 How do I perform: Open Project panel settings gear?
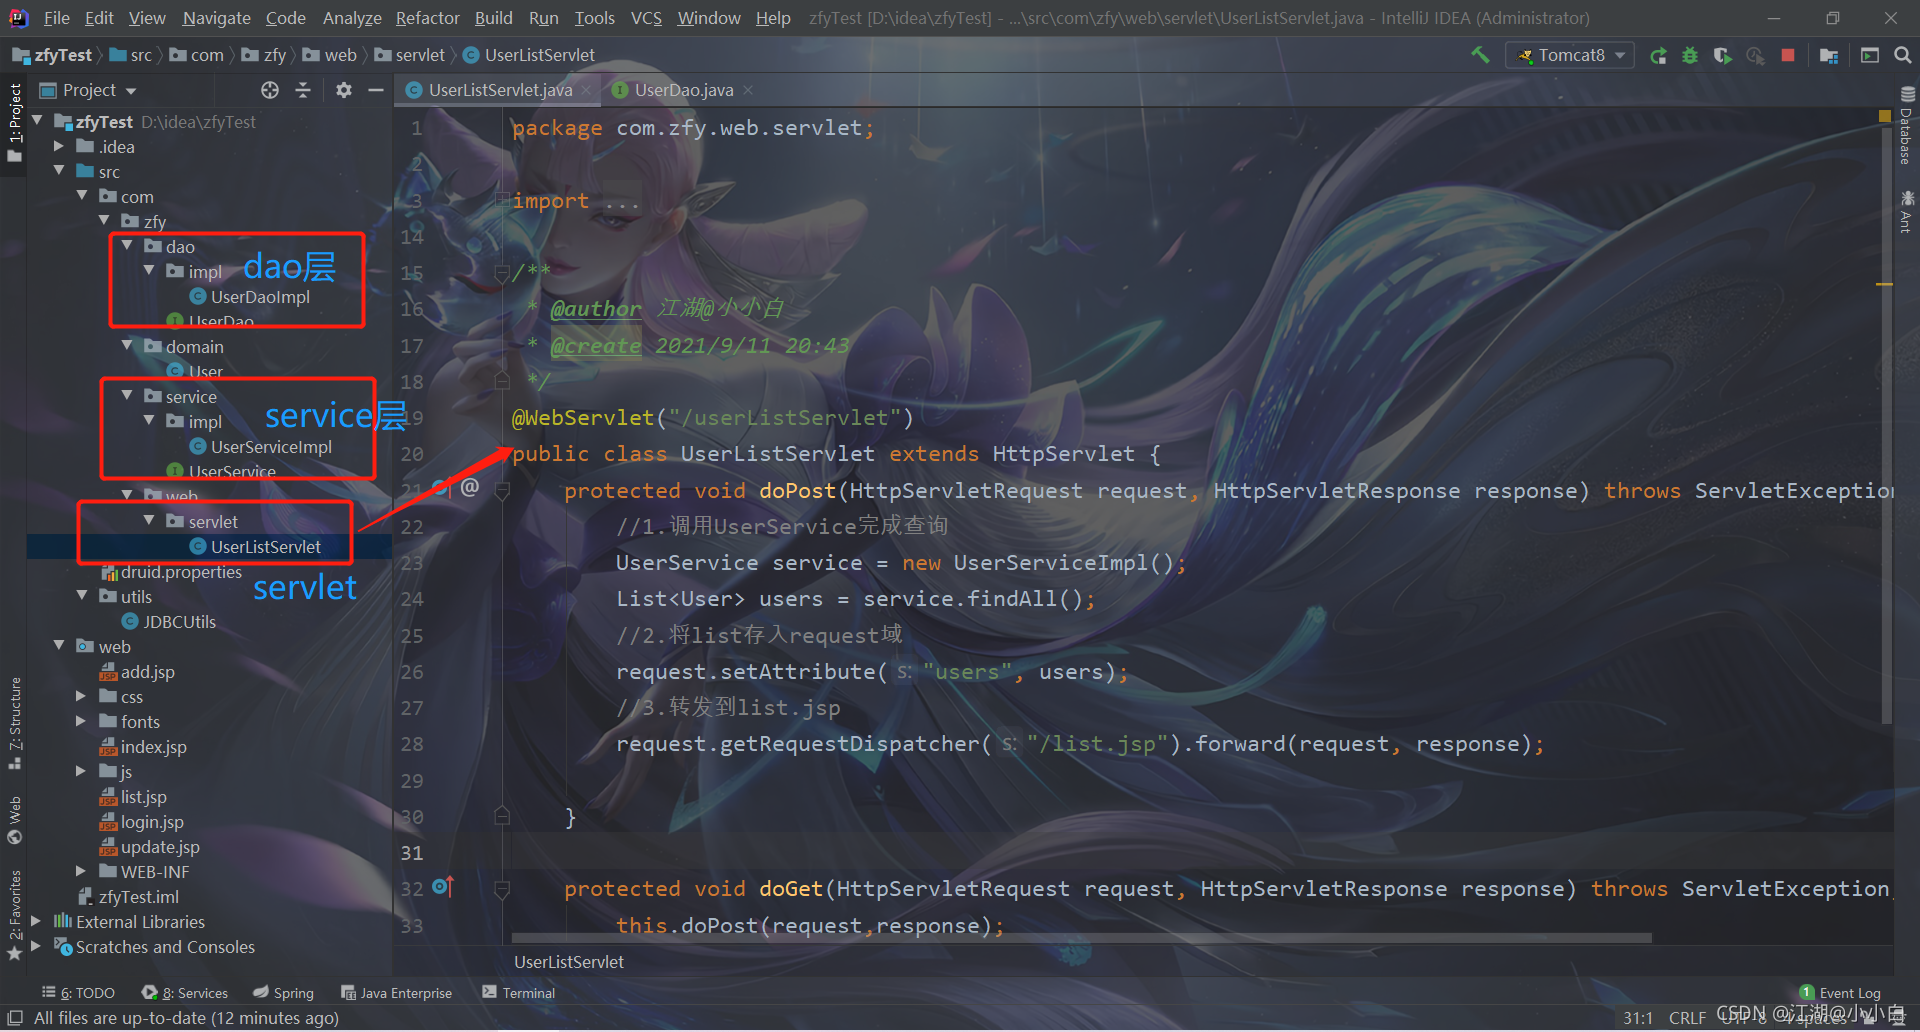[344, 90]
